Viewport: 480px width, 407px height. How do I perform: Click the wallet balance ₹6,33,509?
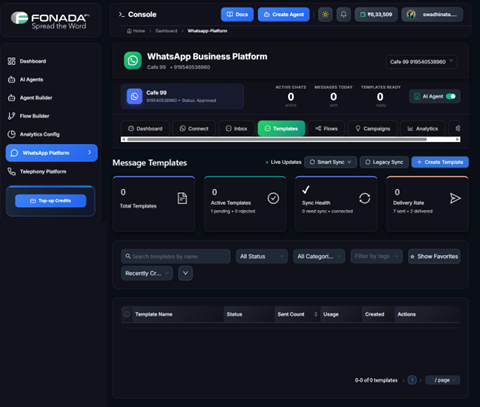[376, 15]
